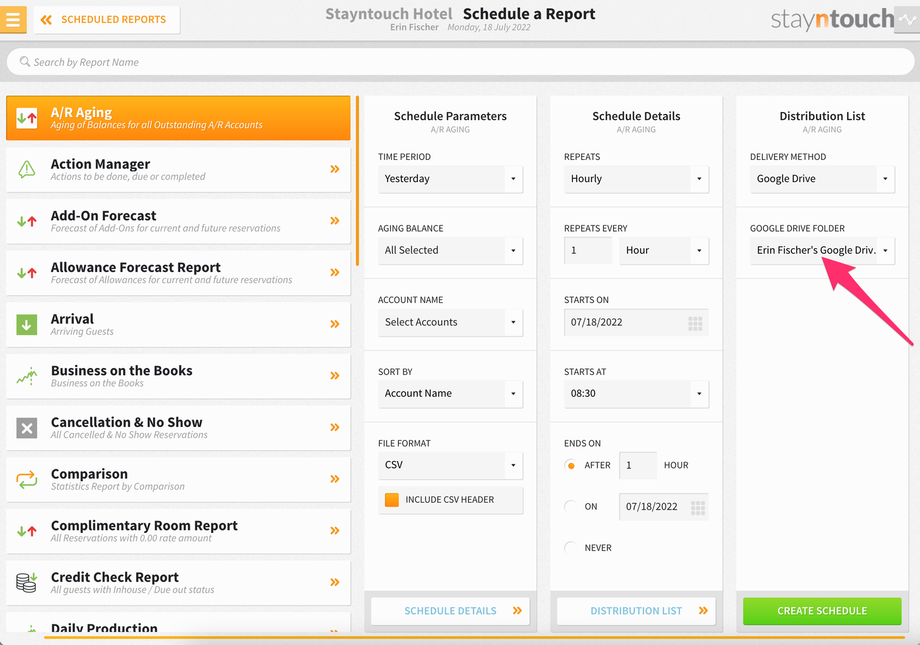Screen dimensions: 920x645
Task: Click the orange report list scrollbar
Action: (x=357, y=182)
